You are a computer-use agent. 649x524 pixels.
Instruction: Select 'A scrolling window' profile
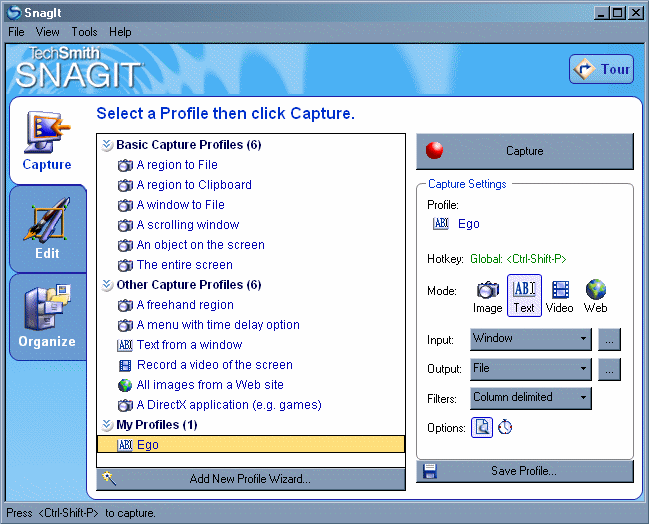[188, 225]
